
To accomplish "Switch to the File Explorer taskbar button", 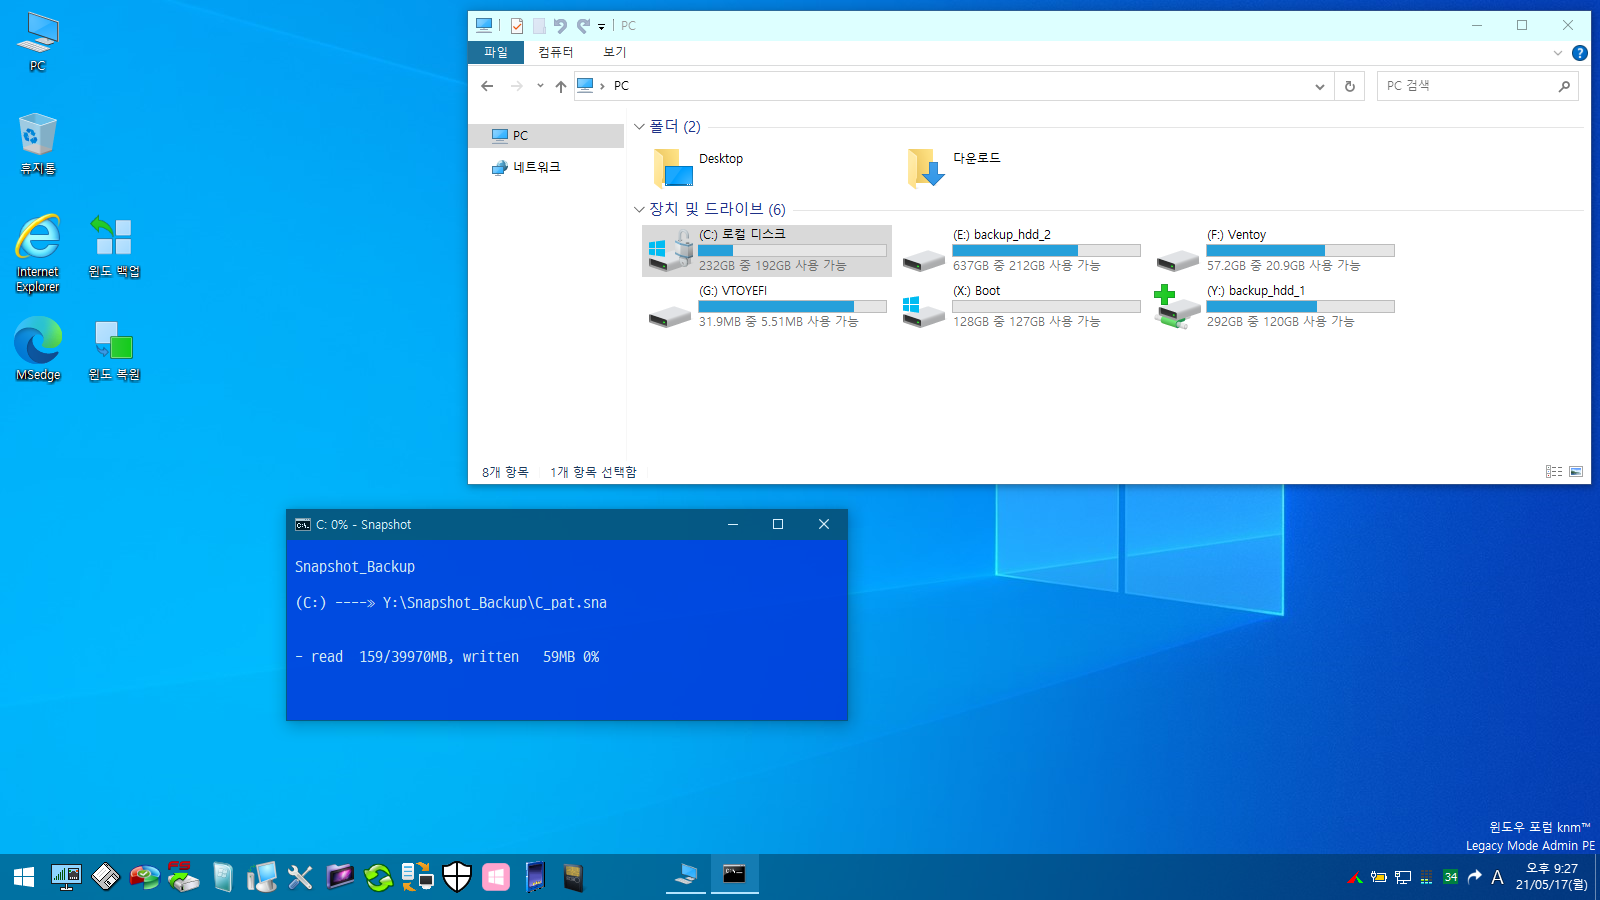I will point(686,876).
